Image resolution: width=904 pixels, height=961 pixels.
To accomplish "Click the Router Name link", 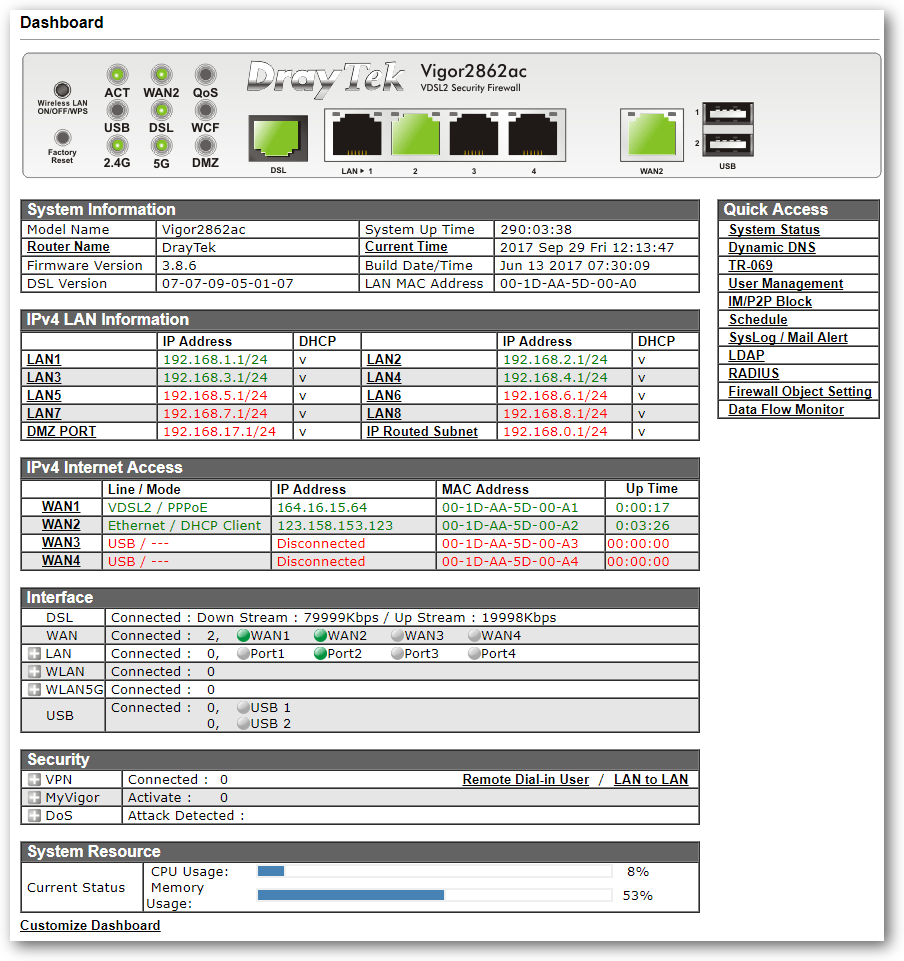I will tap(68, 247).
